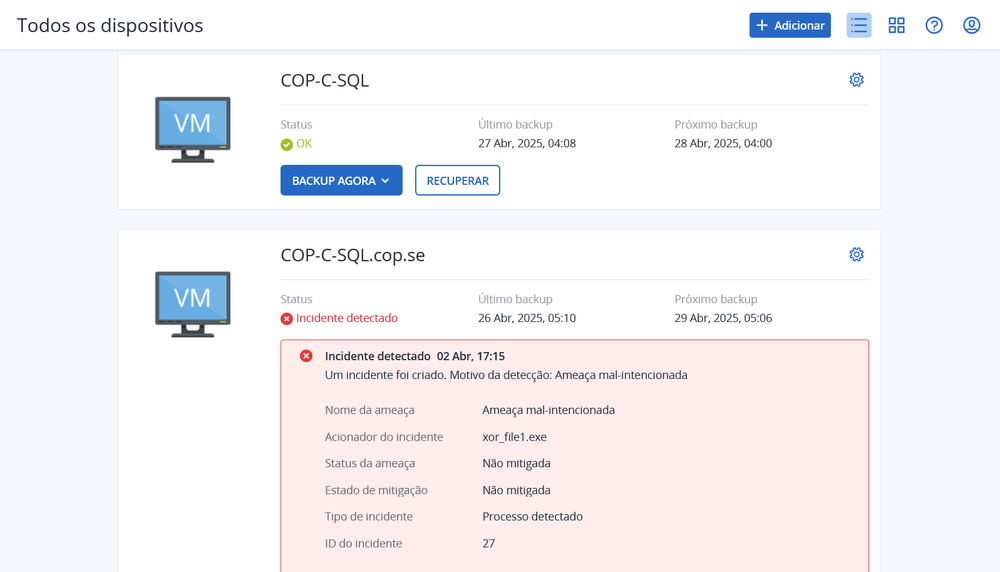Click next backup '28 Abr, 2025, 04:00'
The image size is (1000, 572).
pyautogui.click(x=723, y=143)
